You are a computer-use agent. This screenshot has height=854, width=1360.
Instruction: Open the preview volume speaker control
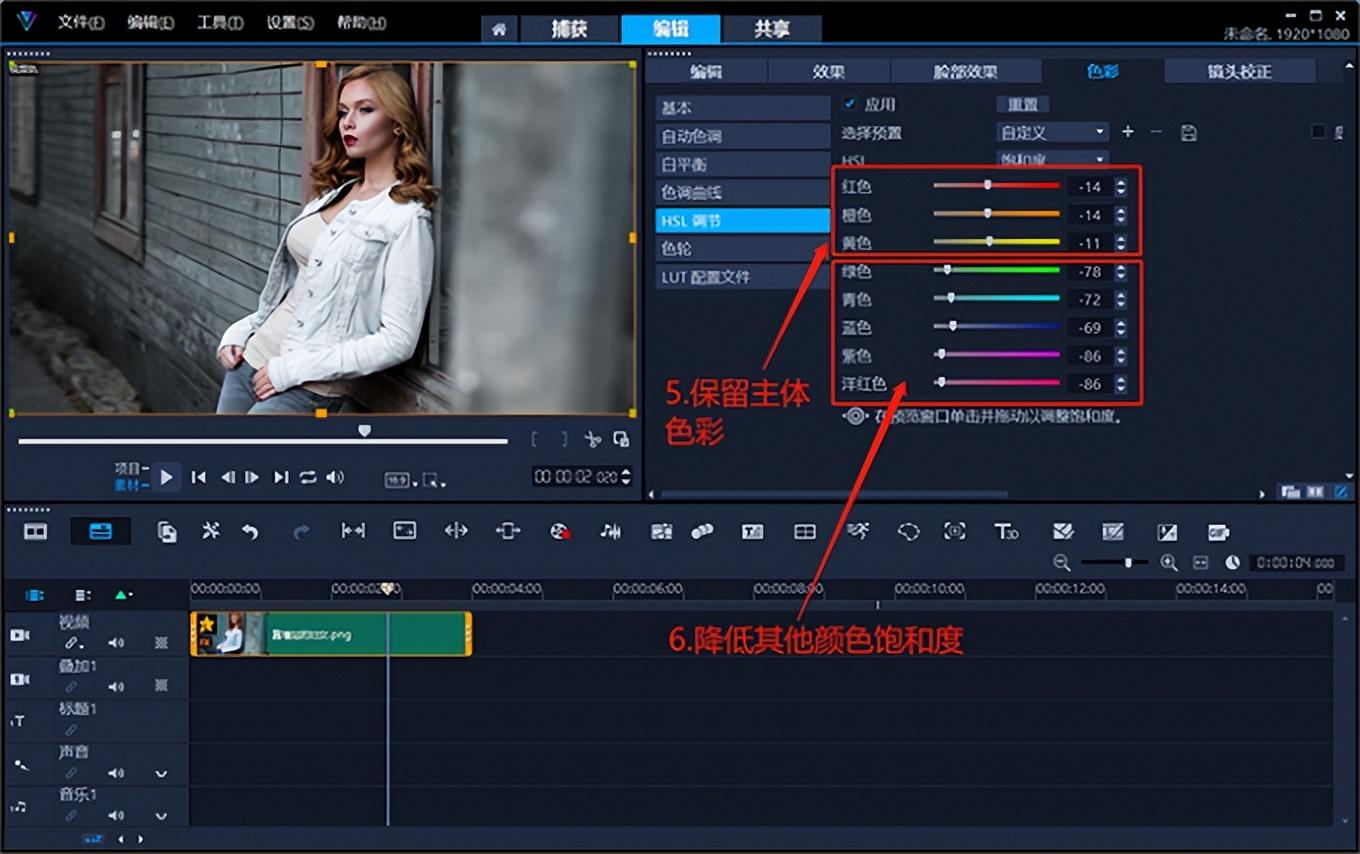click(x=335, y=478)
